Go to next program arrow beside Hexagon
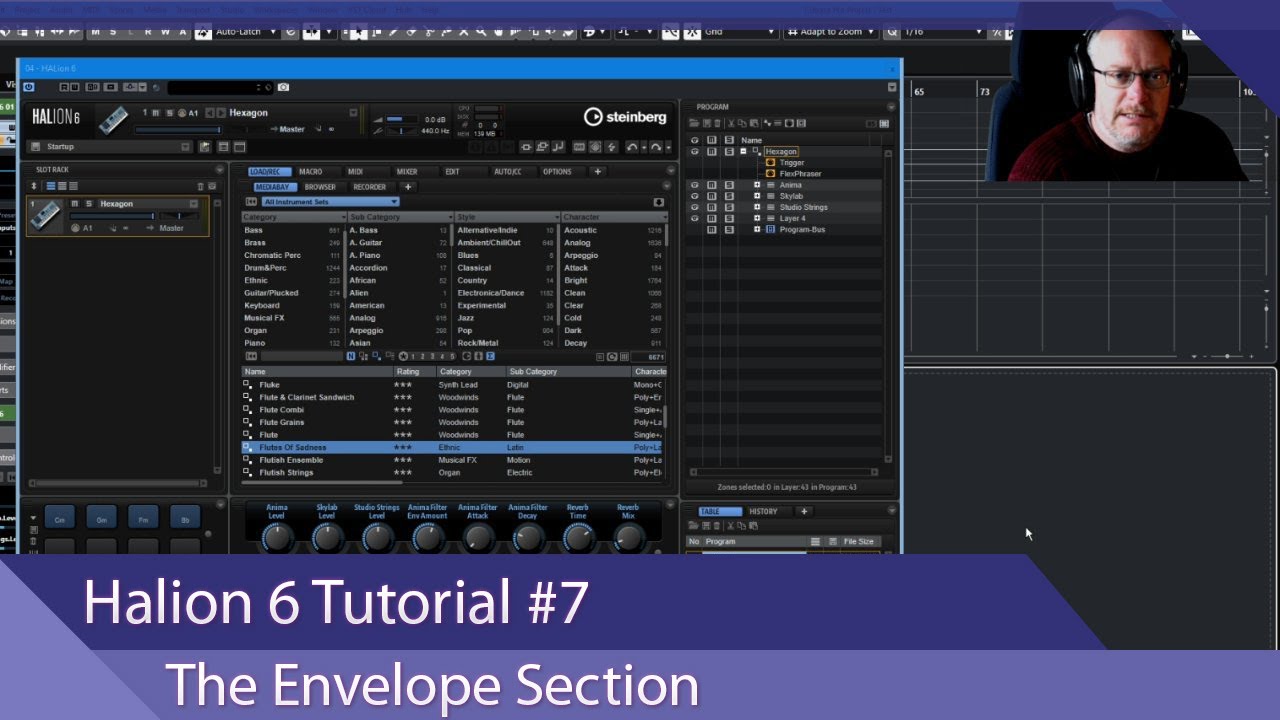The image size is (1280, 720). click(x=221, y=113)
